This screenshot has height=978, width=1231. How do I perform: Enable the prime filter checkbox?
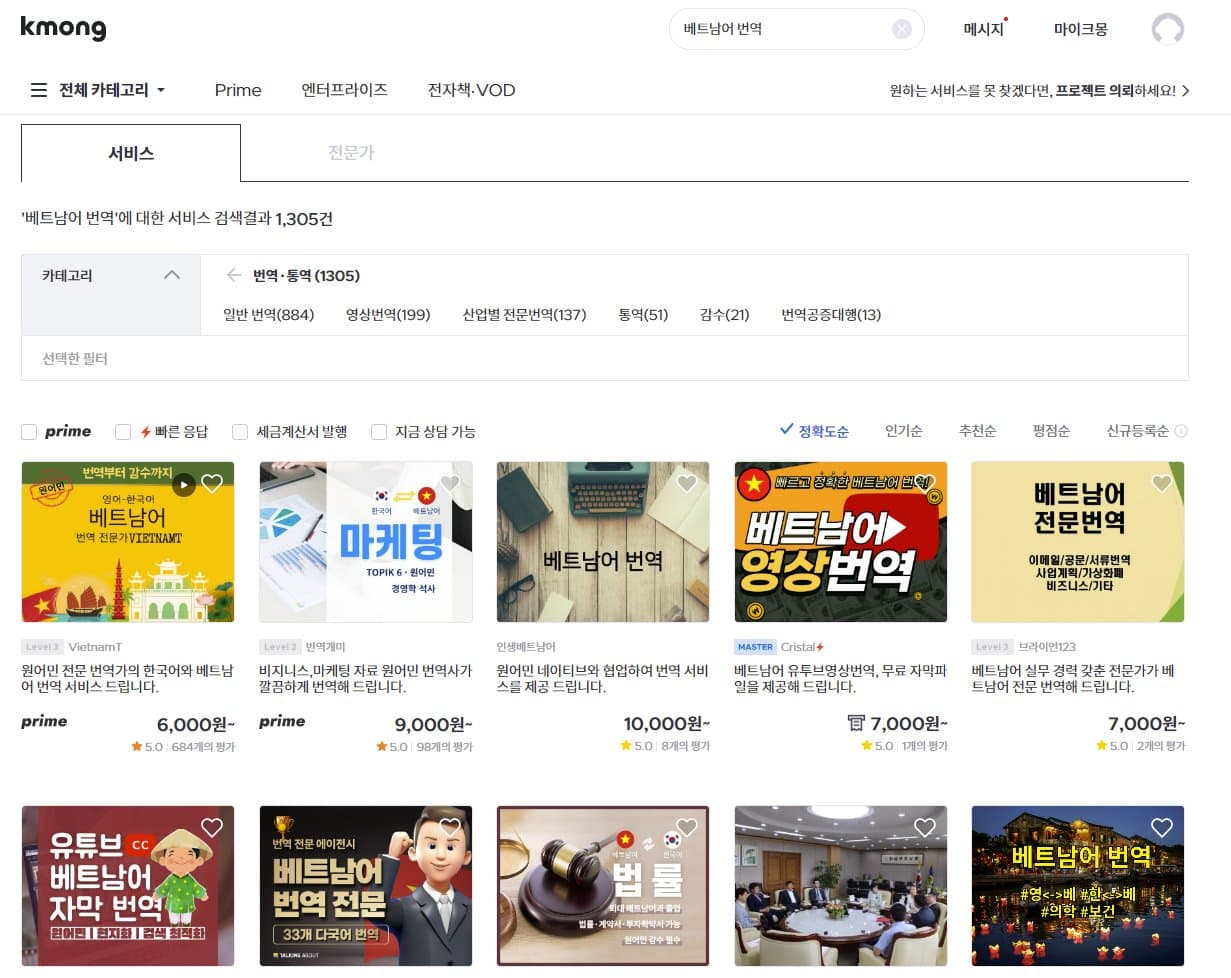coord(29,432)
